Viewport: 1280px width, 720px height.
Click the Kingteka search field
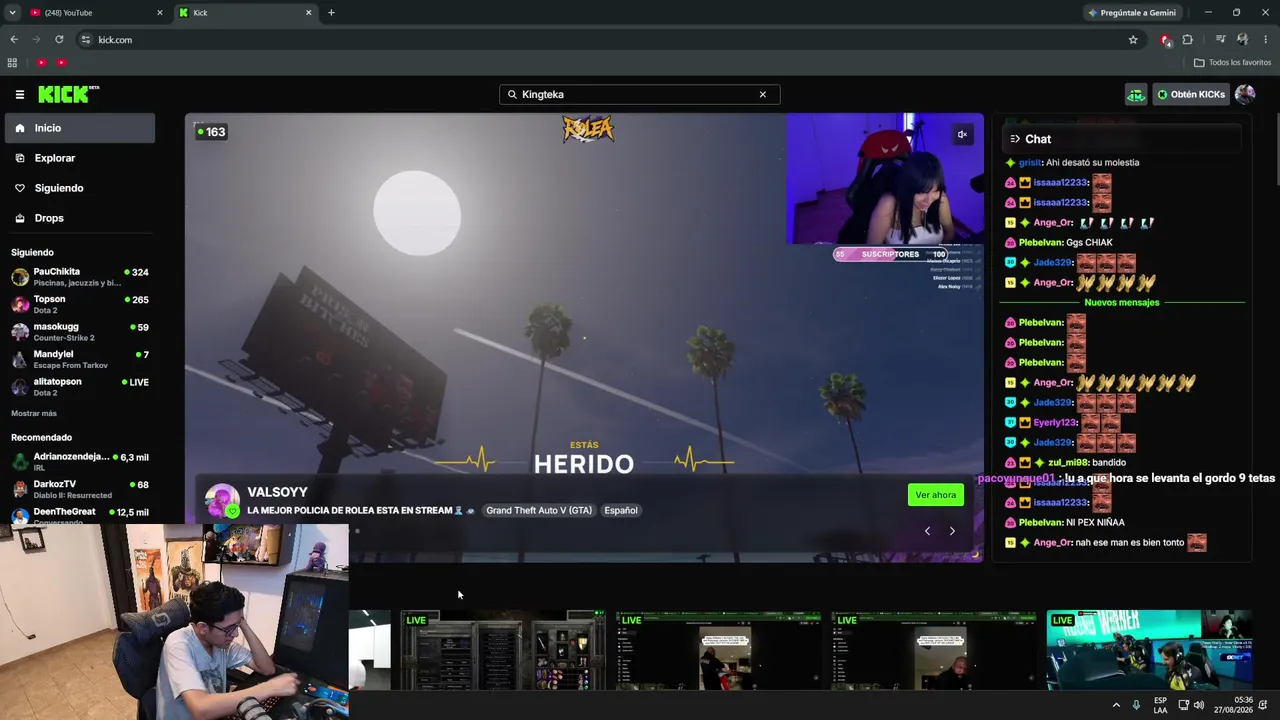(639, 94)
